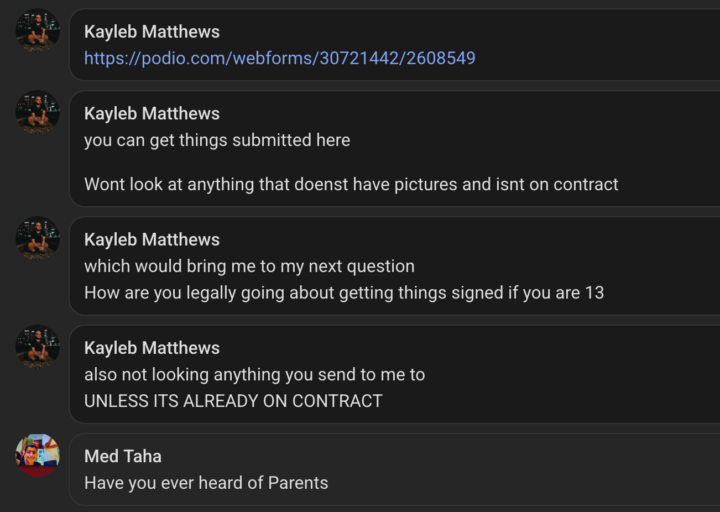Click Kayleb Matthews name above the podio link
The width and height of the screenshot is (720, 512).
click(x=152, y=32)
